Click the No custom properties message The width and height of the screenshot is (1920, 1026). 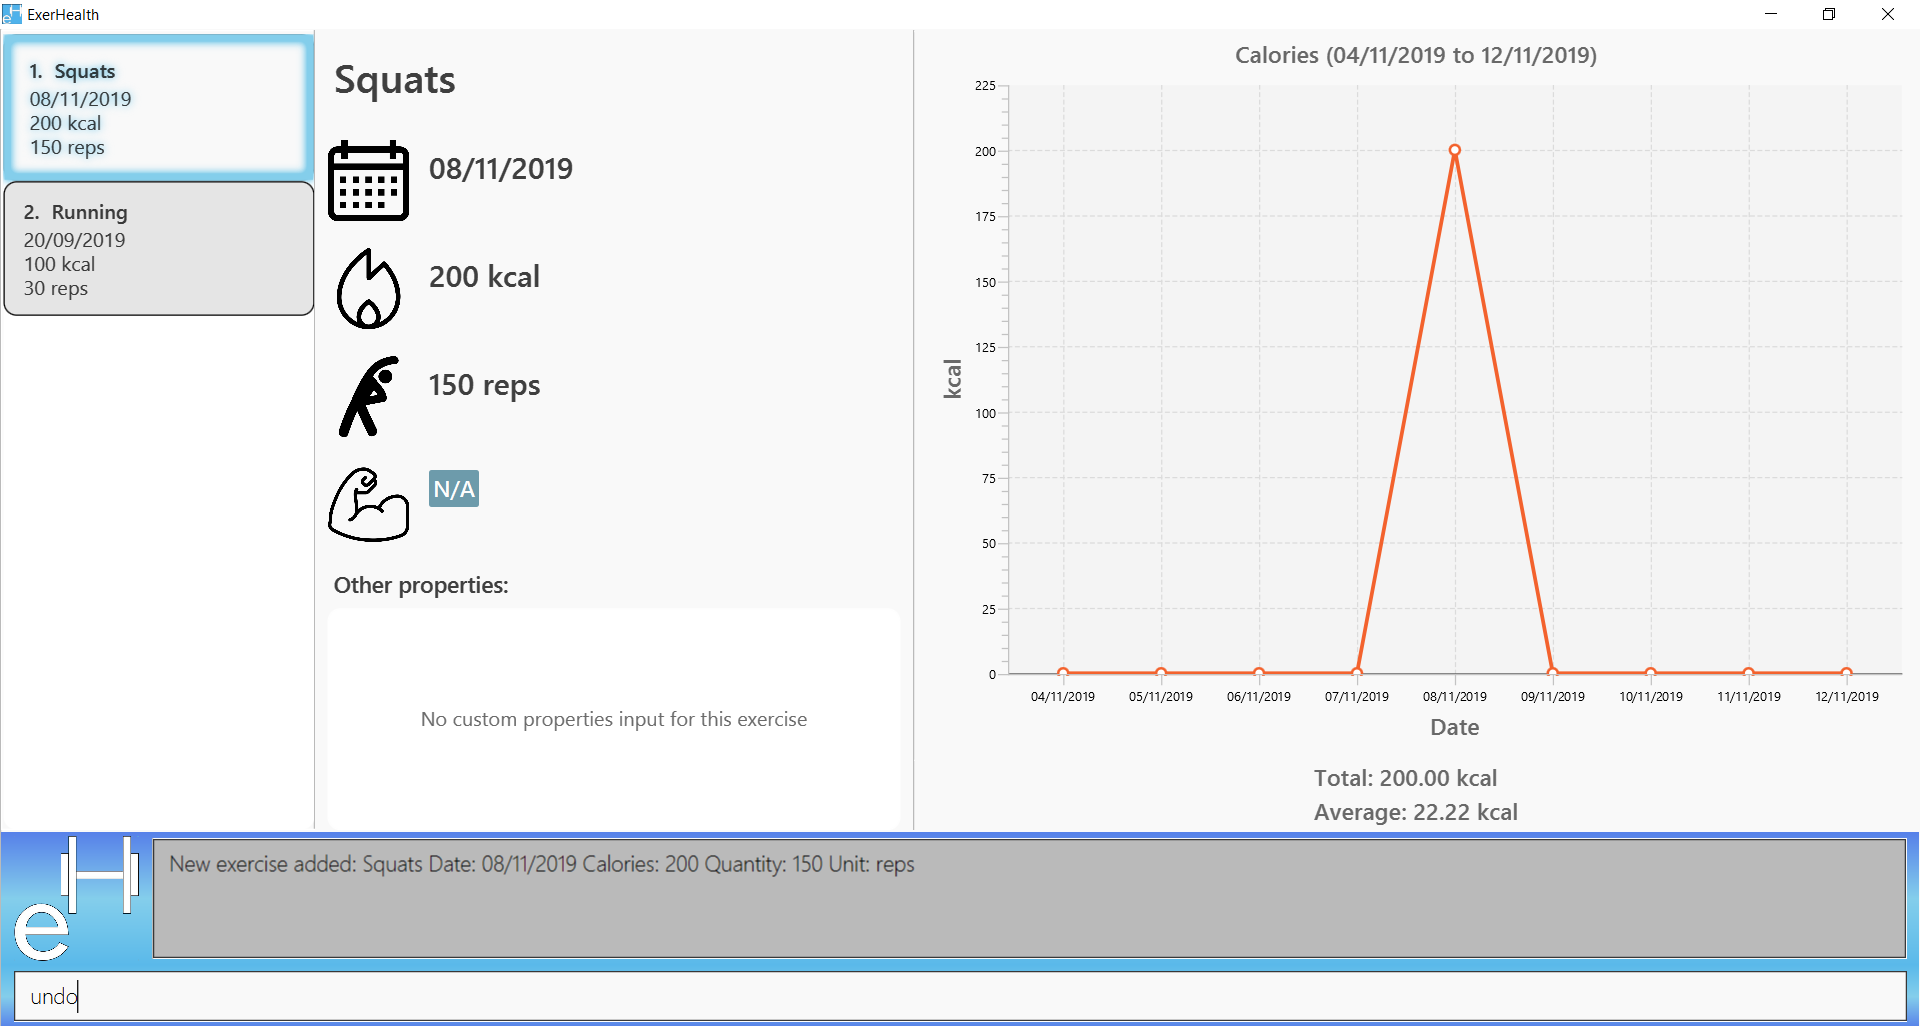614,719
